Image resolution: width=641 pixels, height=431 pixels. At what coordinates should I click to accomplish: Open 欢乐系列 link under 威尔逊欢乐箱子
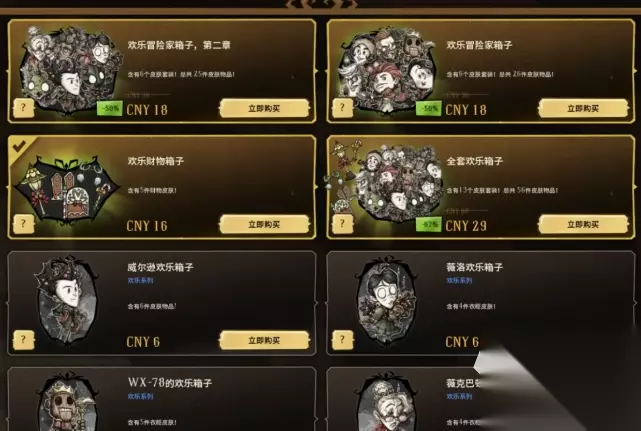[140, 281]
